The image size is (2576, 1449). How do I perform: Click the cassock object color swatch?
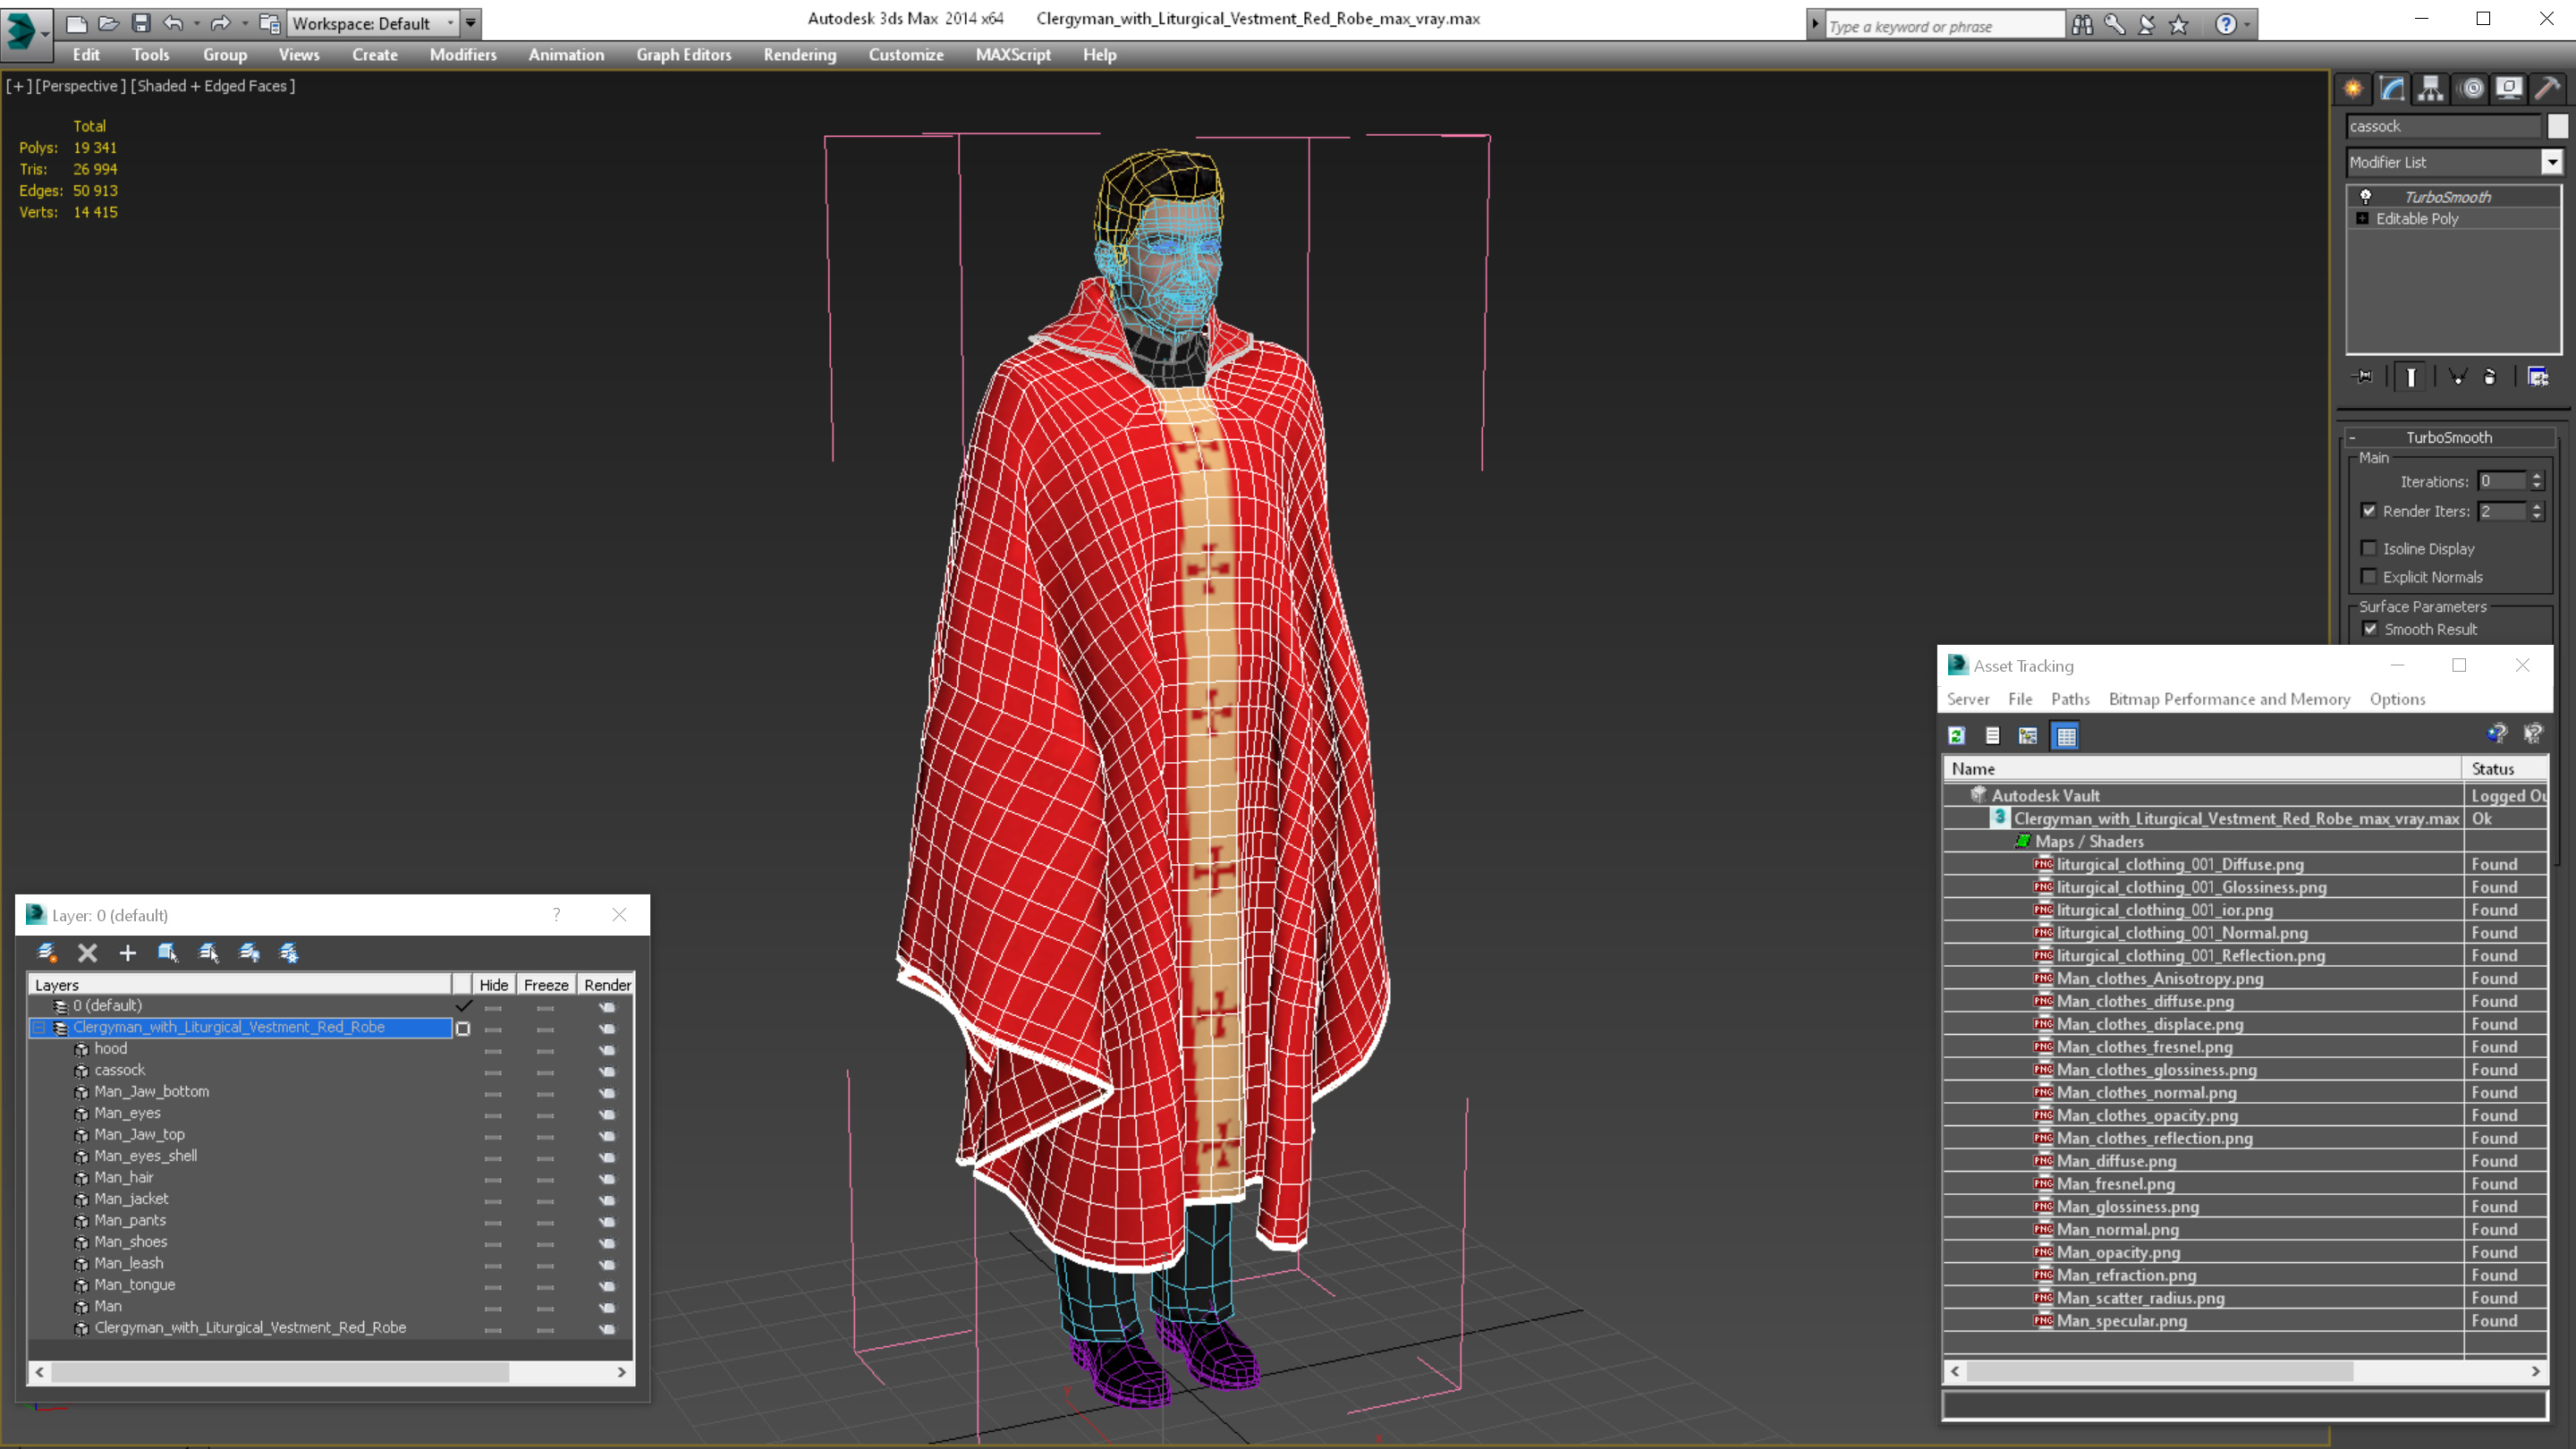pyautogui.click(x=2557, y=126)
